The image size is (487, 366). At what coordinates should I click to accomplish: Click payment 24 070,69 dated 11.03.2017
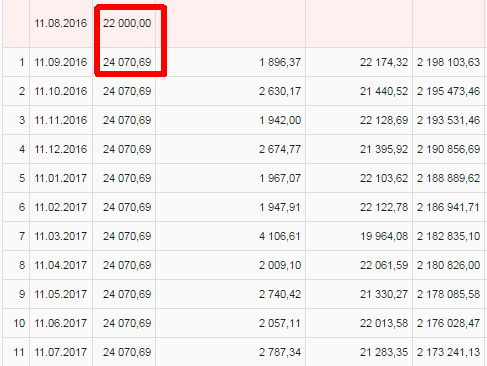point(127,236)
